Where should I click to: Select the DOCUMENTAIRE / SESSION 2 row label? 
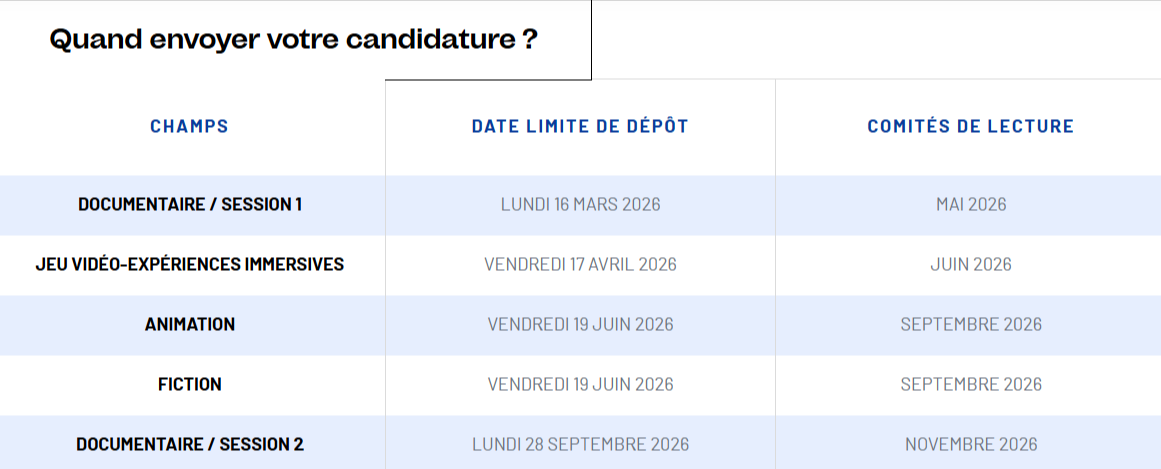click(190, 444)
